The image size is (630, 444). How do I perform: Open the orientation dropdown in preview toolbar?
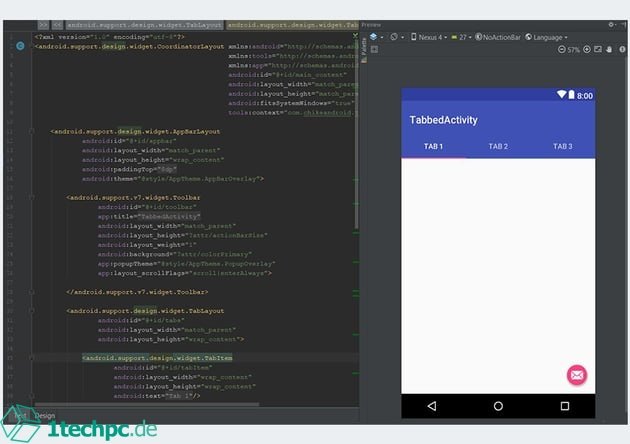402,37
